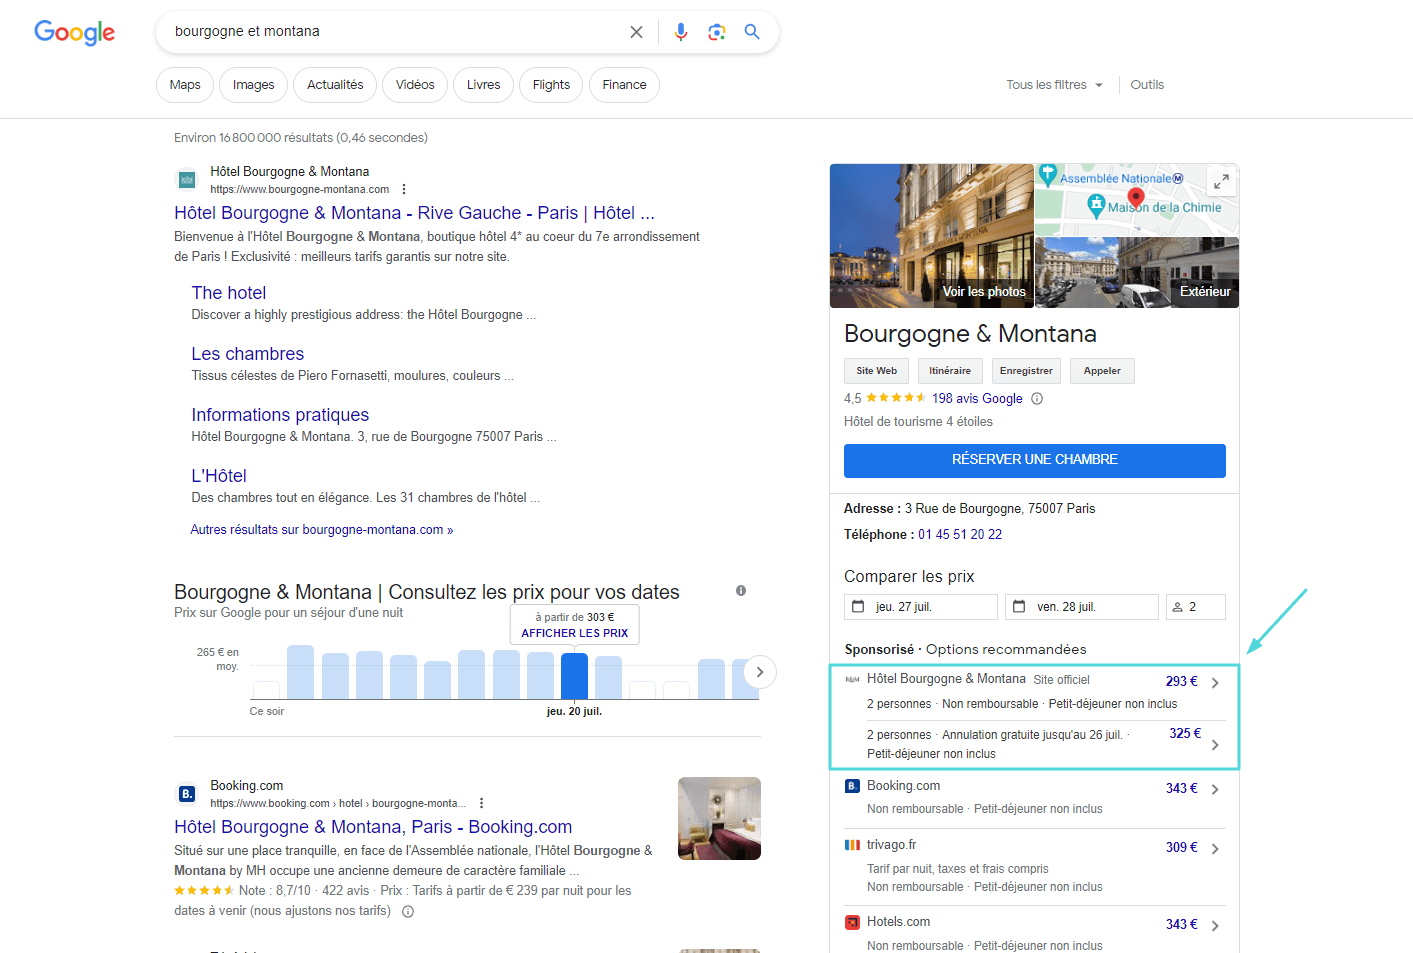Screen dimensions: 1413x953
Task: Click the Hotels.com favicon in price list
Action: click(852, 922)
